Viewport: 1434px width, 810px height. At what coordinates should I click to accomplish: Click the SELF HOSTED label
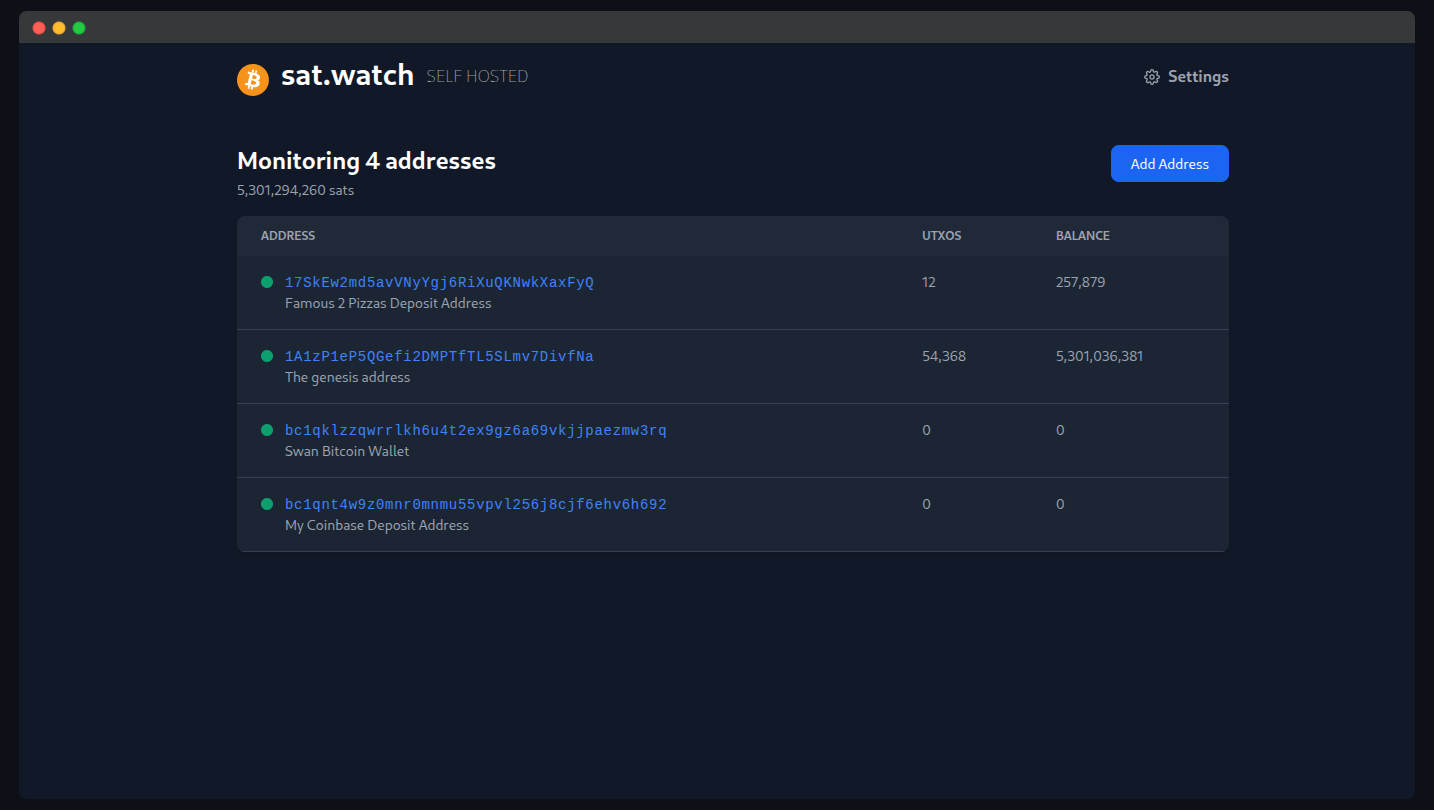(477, 77)
